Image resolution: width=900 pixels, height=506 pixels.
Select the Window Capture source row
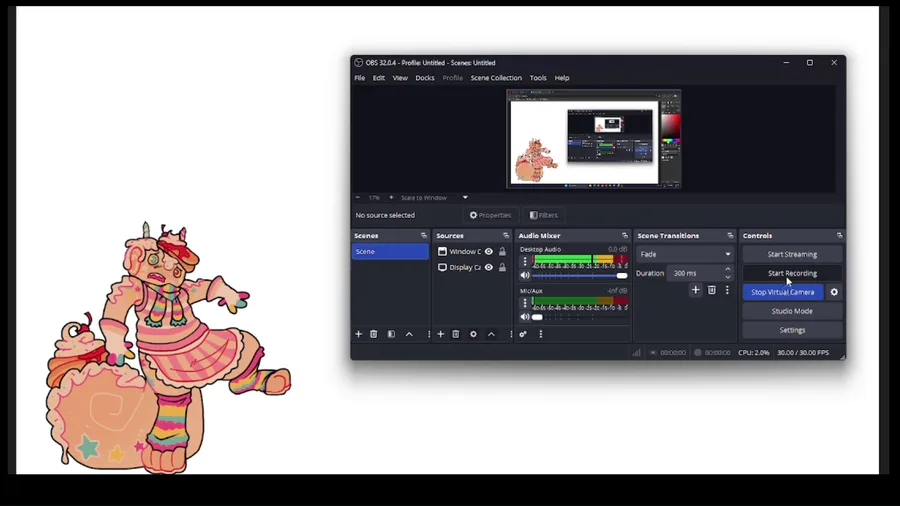coord(472,251)
